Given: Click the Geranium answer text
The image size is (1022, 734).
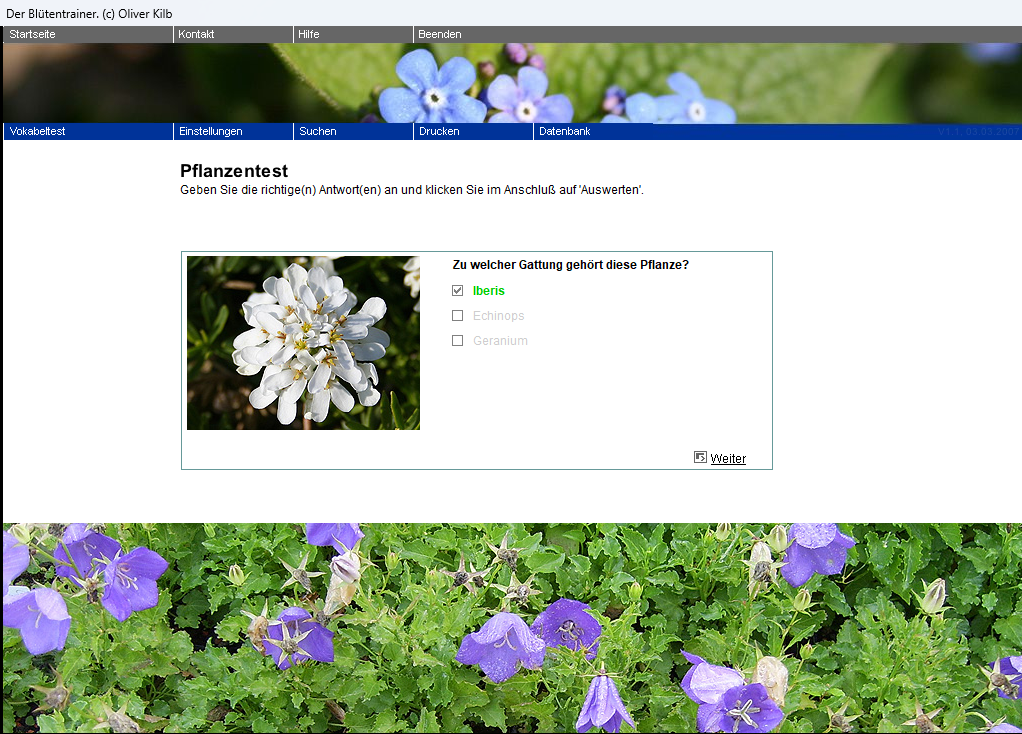Looking at the screenshot, I should tap(500, 341).
